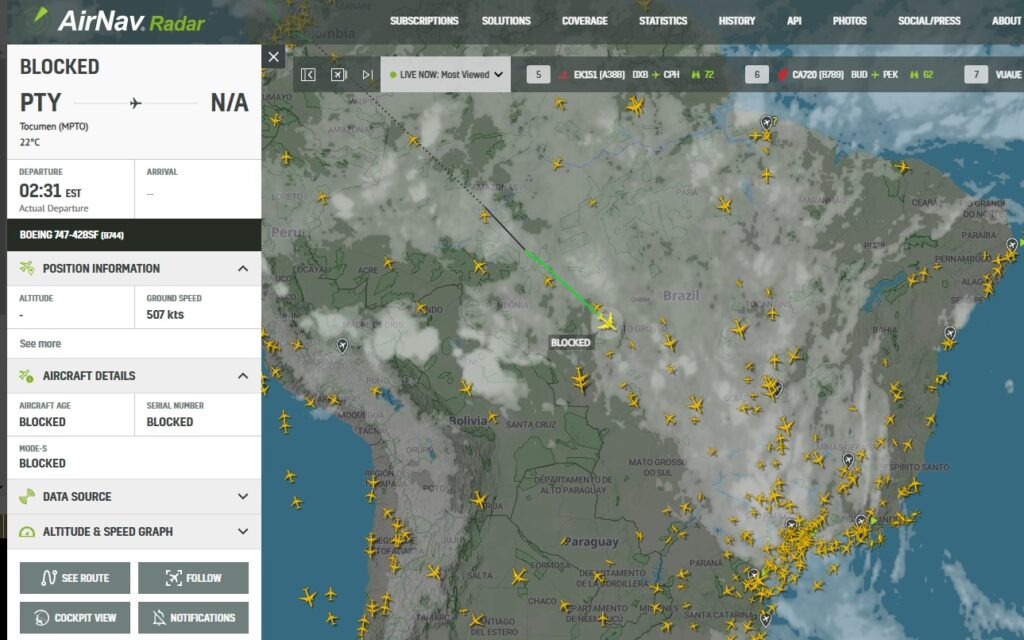Click the CA720 flight red aircraft icon

tap(782, 74)
